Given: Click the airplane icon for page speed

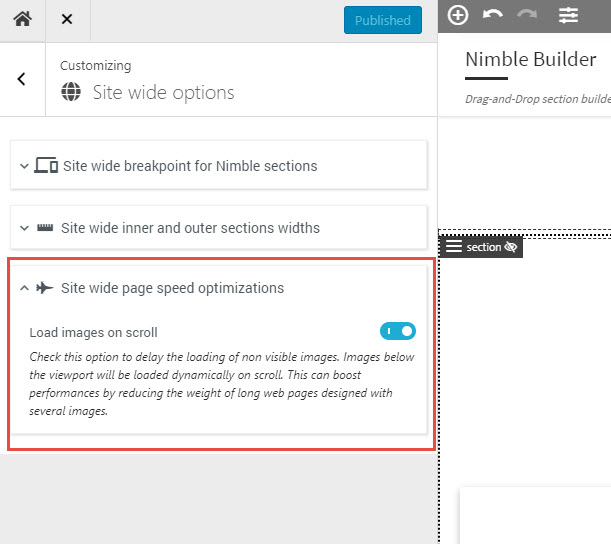Looking at the screenshot, I should [x=44, y=288].
